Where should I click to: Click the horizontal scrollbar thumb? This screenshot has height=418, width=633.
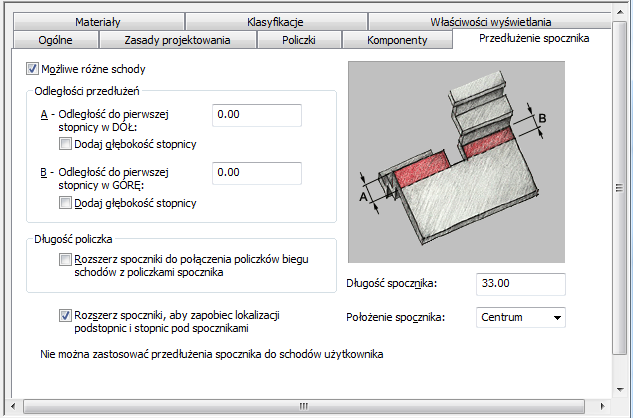[304, 406]
